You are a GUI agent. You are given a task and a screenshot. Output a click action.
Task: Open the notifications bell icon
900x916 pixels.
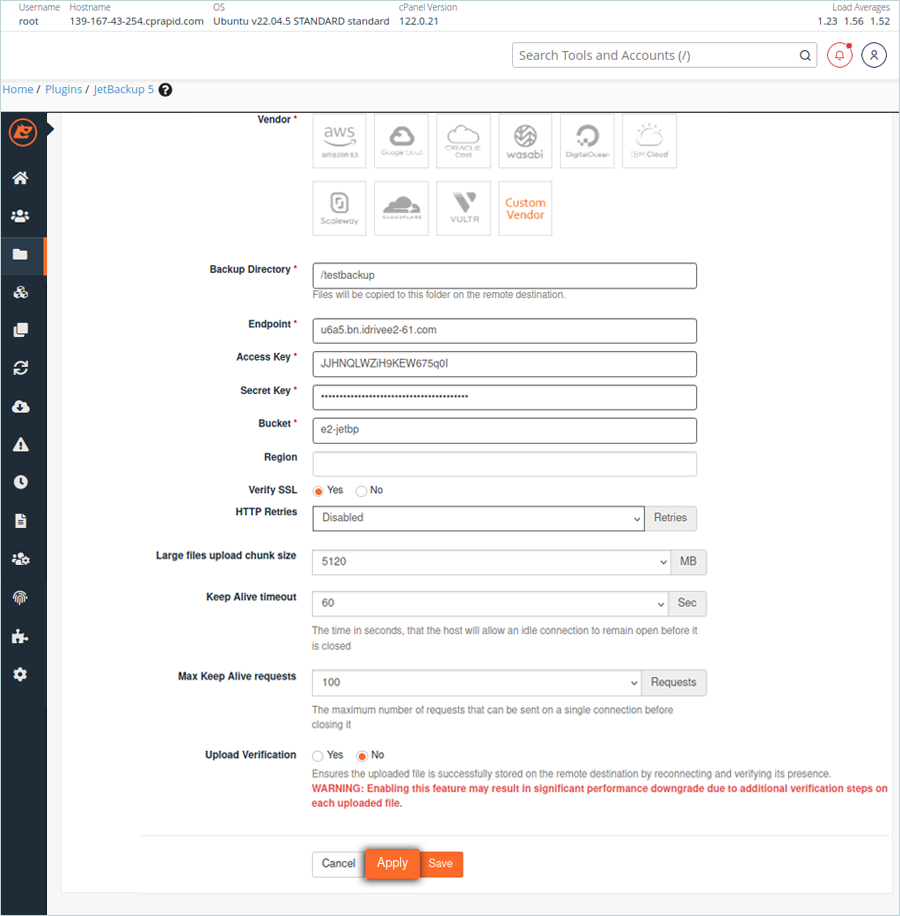pos(839,55)
